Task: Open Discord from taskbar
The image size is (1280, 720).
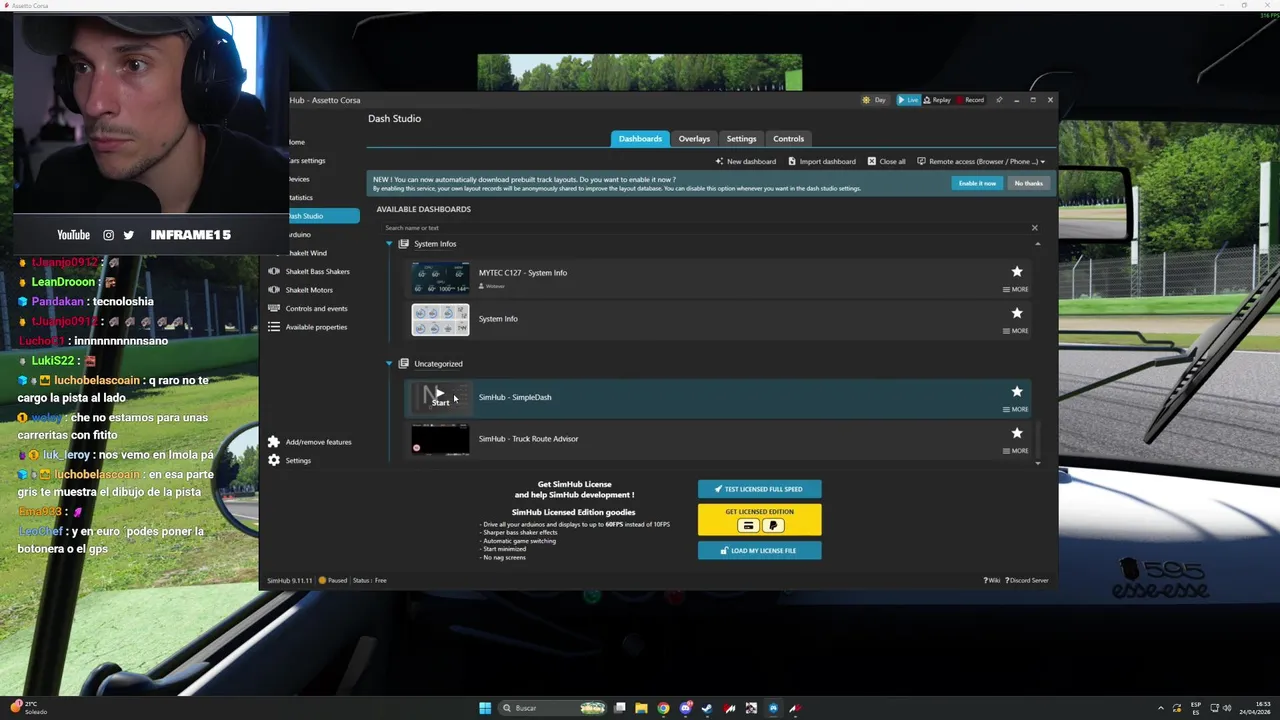Action: [x=685, y=708]
